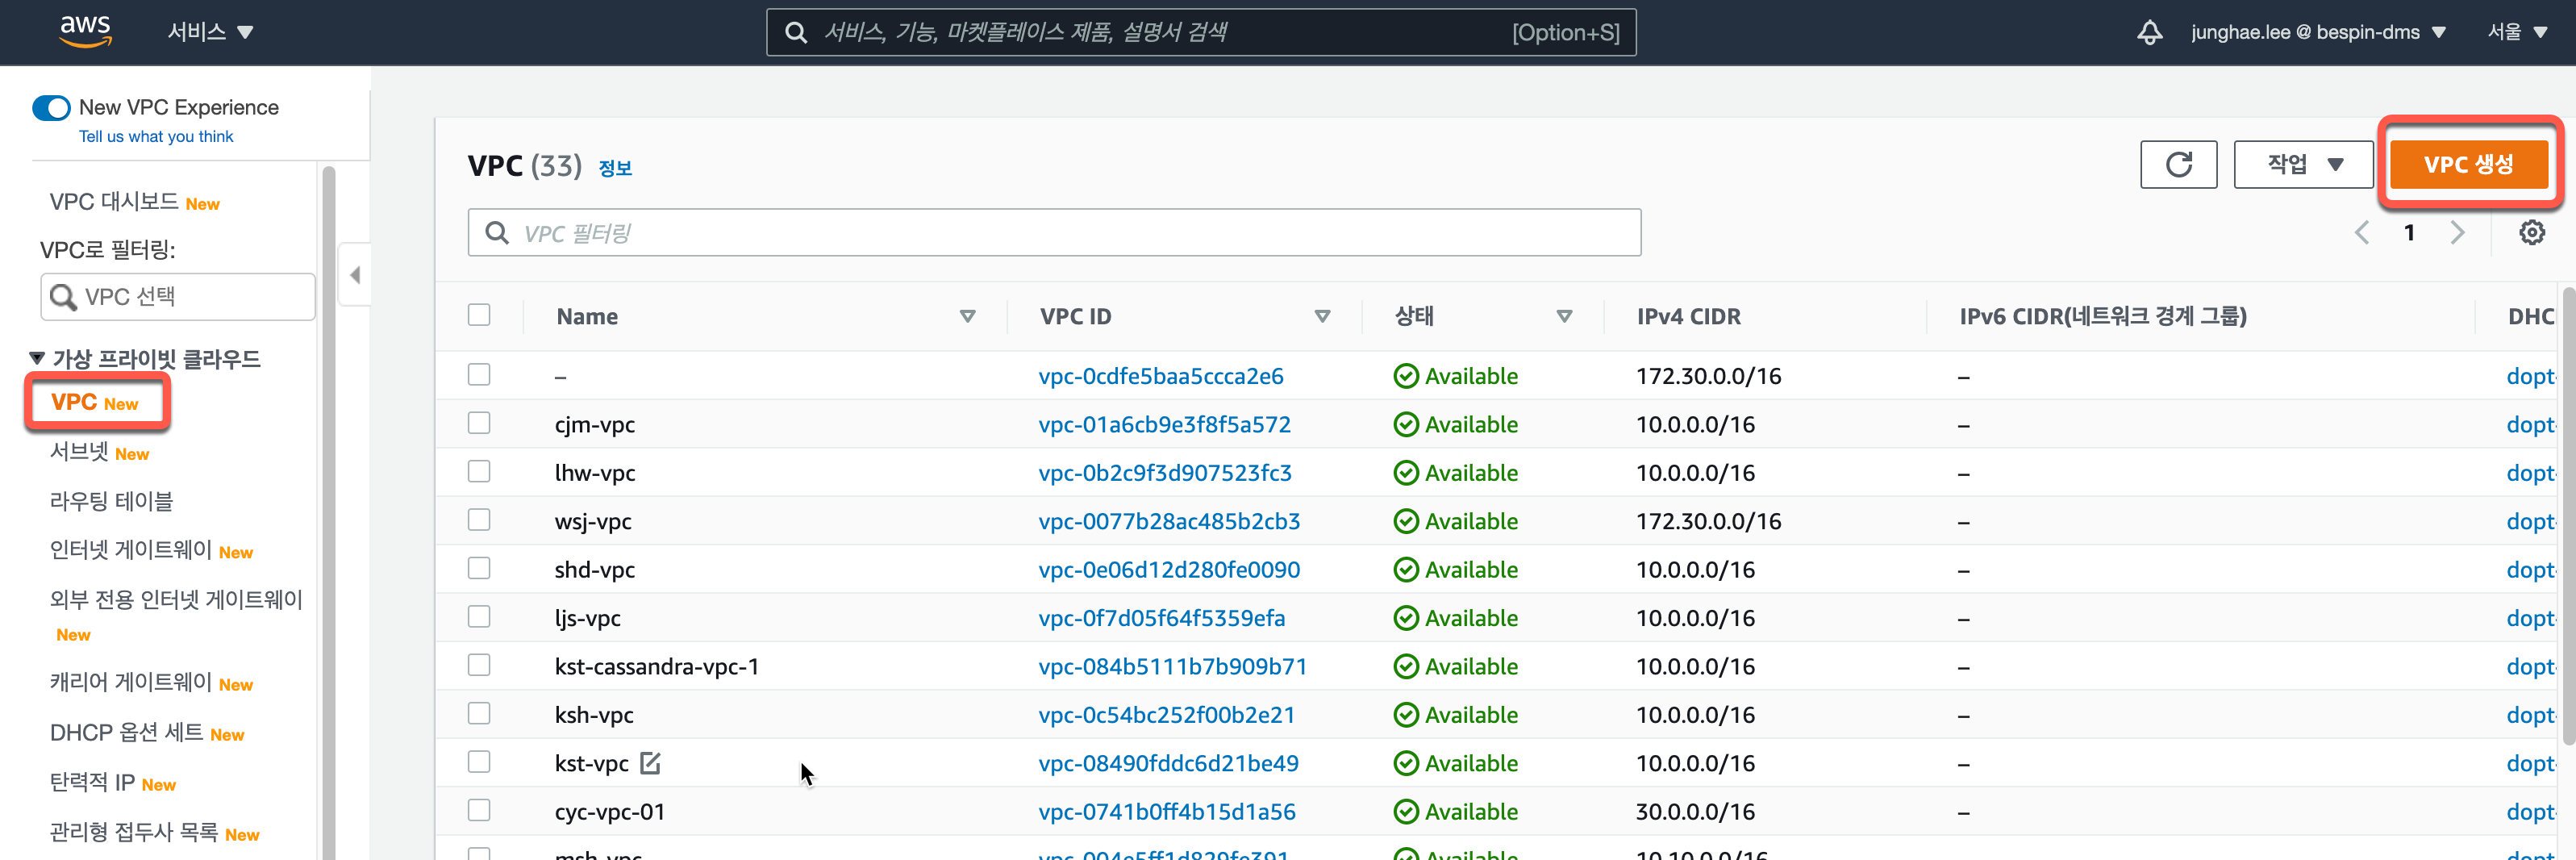Click the dopt link in ksh-vpc row
2576x860 pixels.
click(x=2530, y=715)
